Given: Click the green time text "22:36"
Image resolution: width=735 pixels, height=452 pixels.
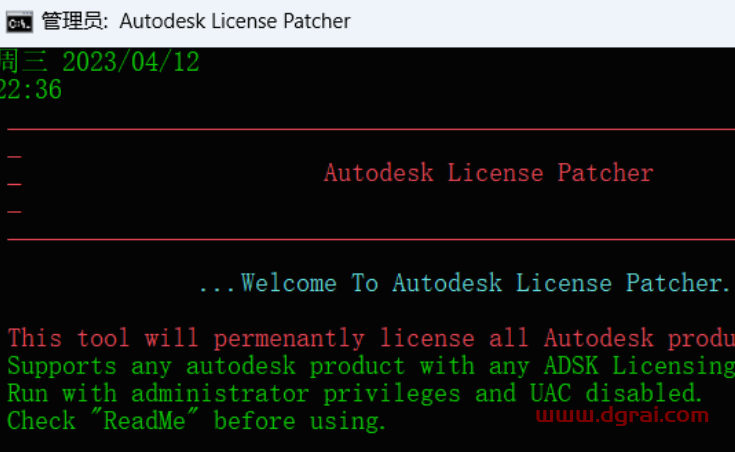Looking at the screenshot, I should coord(30,90).
